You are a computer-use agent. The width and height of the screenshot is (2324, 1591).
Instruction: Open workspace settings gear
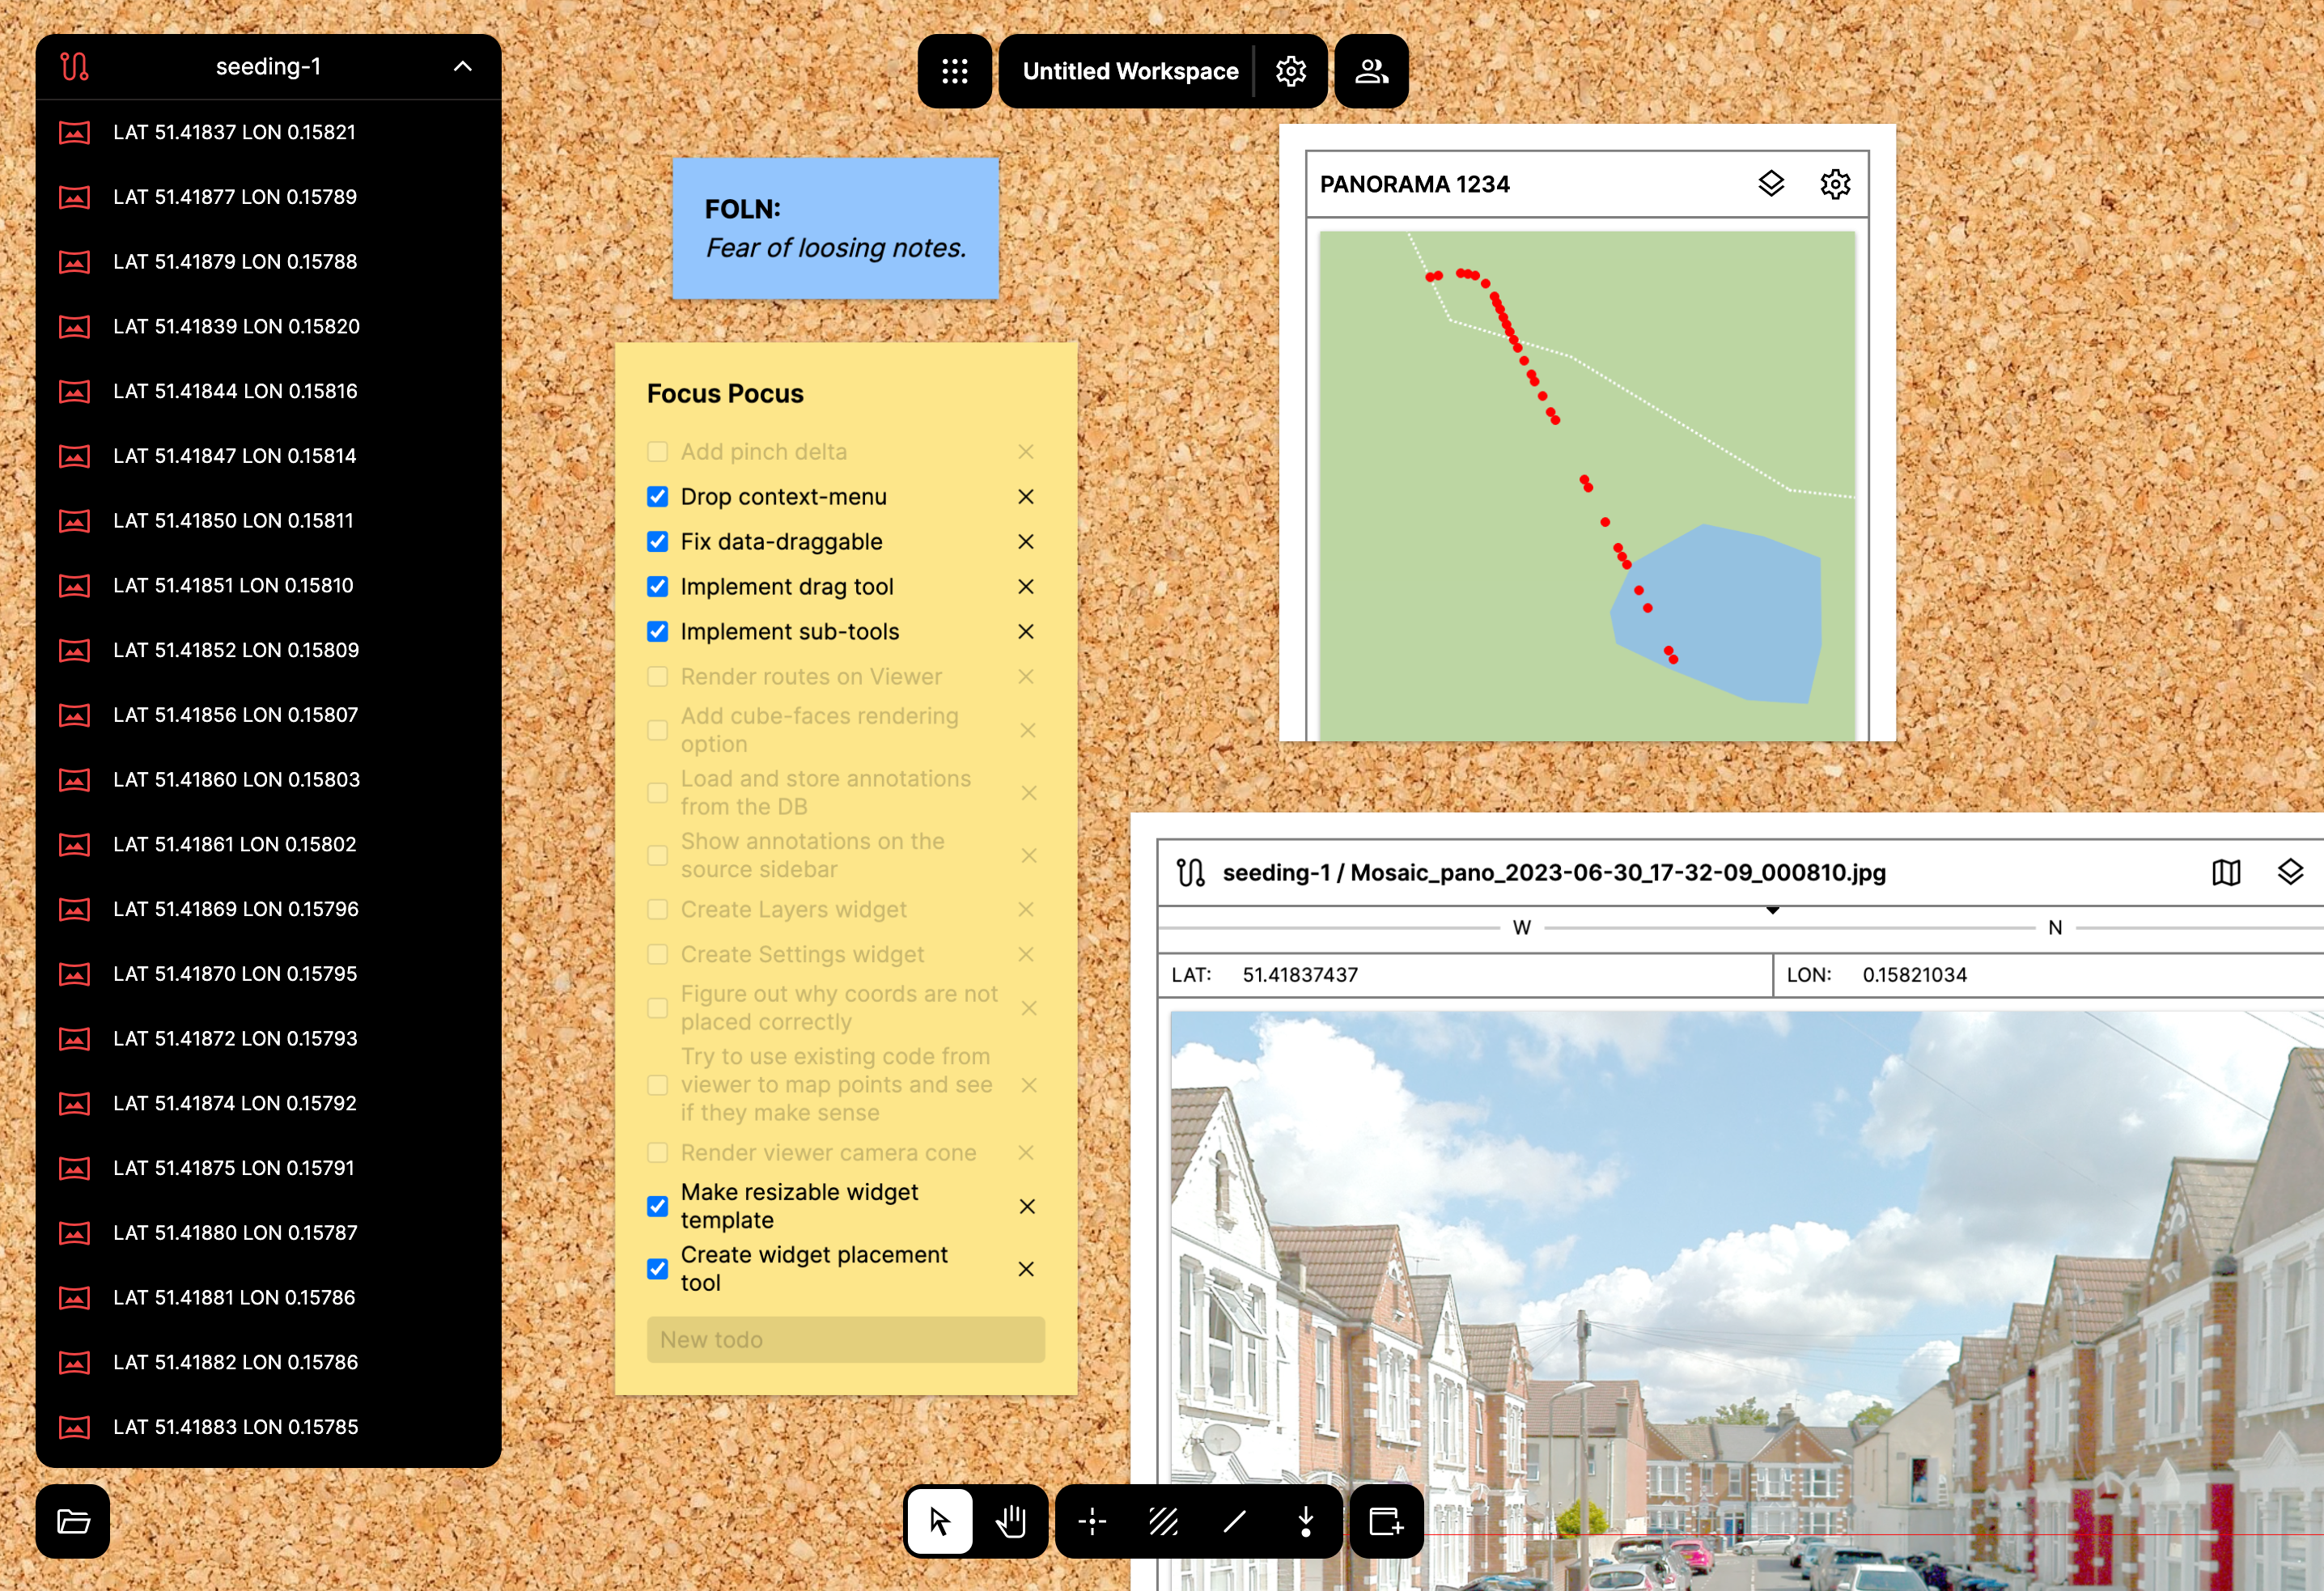[x=1290, y=71]
